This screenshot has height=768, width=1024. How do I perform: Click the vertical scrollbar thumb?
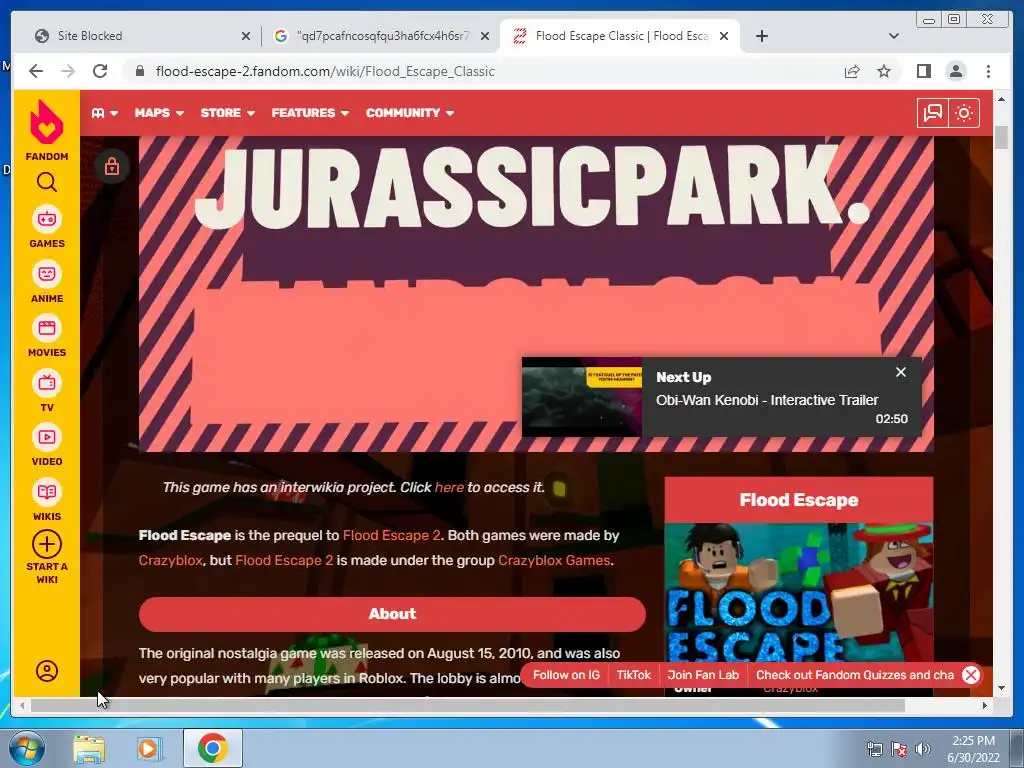[x=1002, y=137]
